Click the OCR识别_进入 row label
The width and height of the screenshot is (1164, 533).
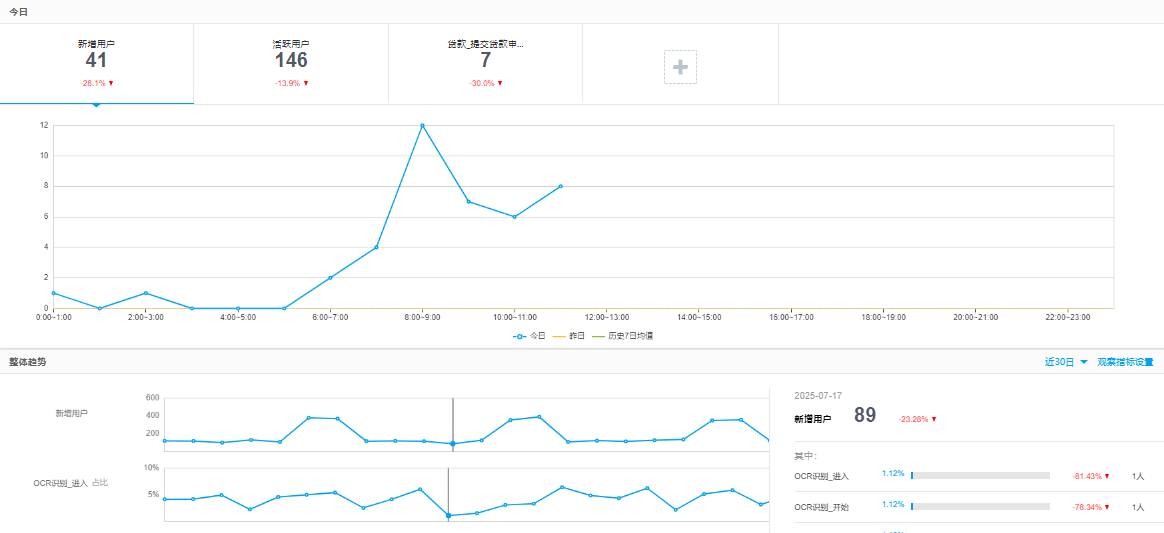coord(821,477)
